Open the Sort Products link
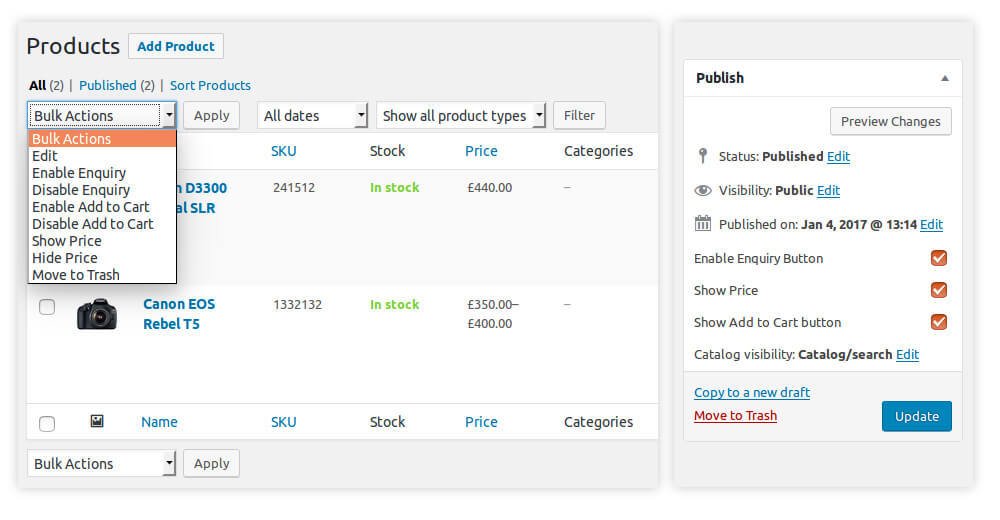Viewport: 1000px width, 520px height. point(210,85)
